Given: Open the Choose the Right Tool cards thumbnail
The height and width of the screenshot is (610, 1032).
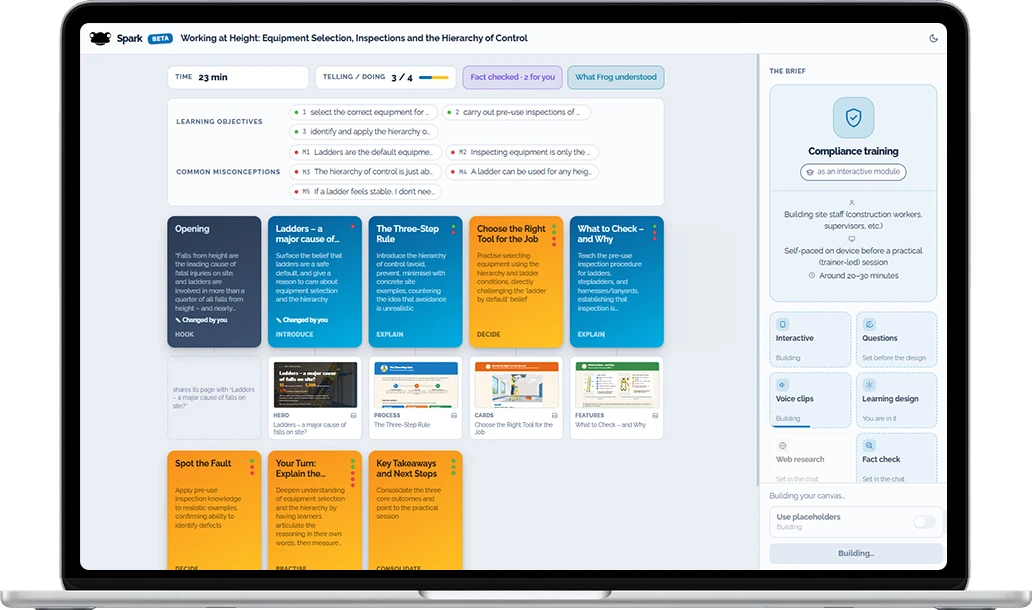Looking at the screenshot, I should coord(517,385).
